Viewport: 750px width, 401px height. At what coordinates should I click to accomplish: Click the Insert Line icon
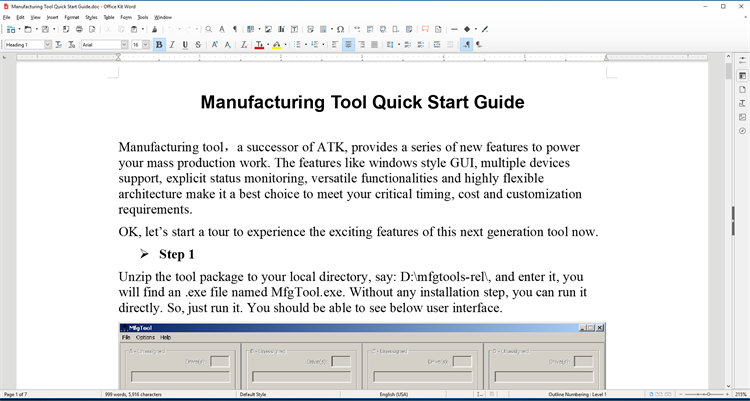click(454, 29)
